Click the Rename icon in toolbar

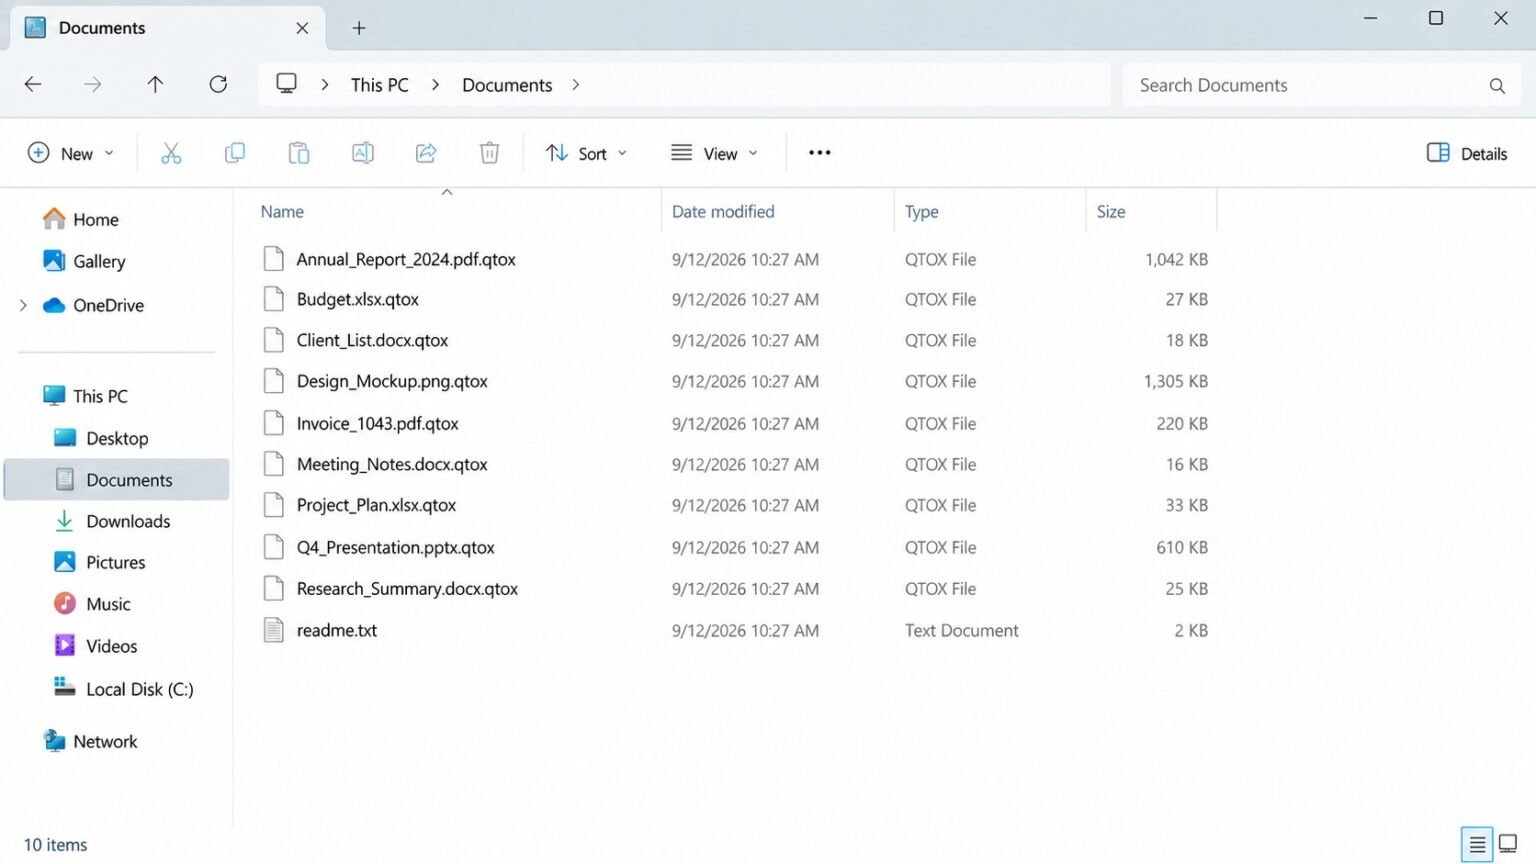pos(363,153)
